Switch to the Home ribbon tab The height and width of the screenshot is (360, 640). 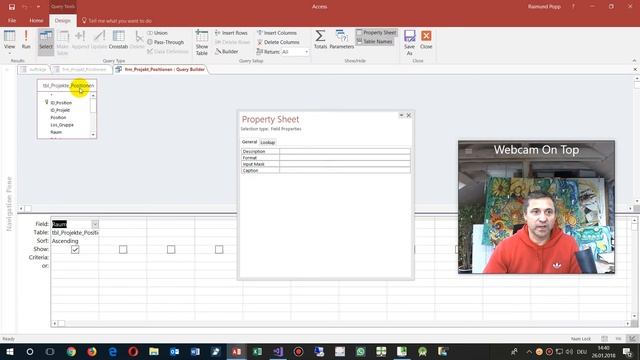[36, 20]
